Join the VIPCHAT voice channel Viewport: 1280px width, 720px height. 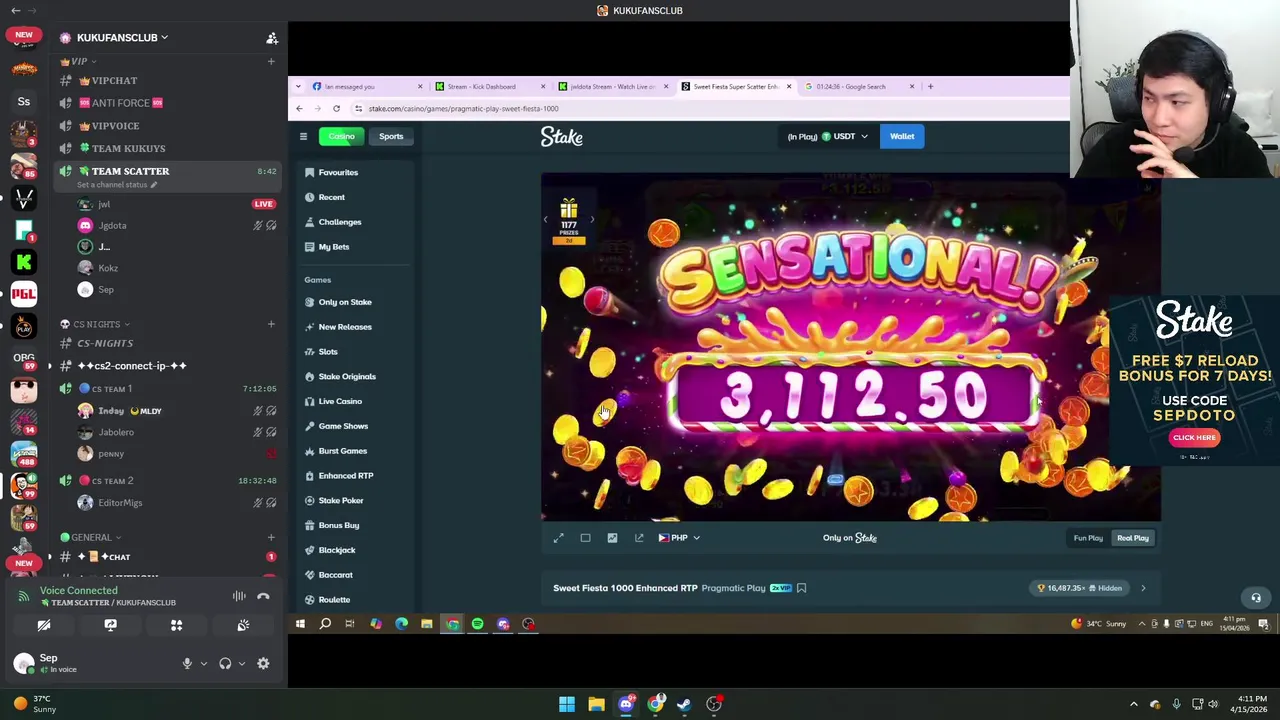(x=168, y=80)
